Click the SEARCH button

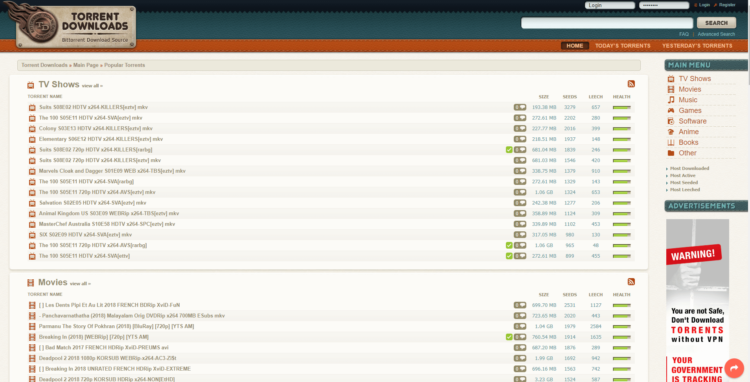coord(716,23)
